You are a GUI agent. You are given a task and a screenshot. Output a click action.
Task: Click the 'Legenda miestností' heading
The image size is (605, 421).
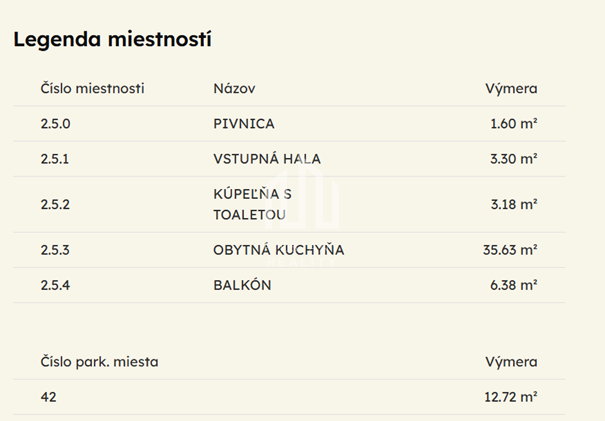click(x=111, y=40)
